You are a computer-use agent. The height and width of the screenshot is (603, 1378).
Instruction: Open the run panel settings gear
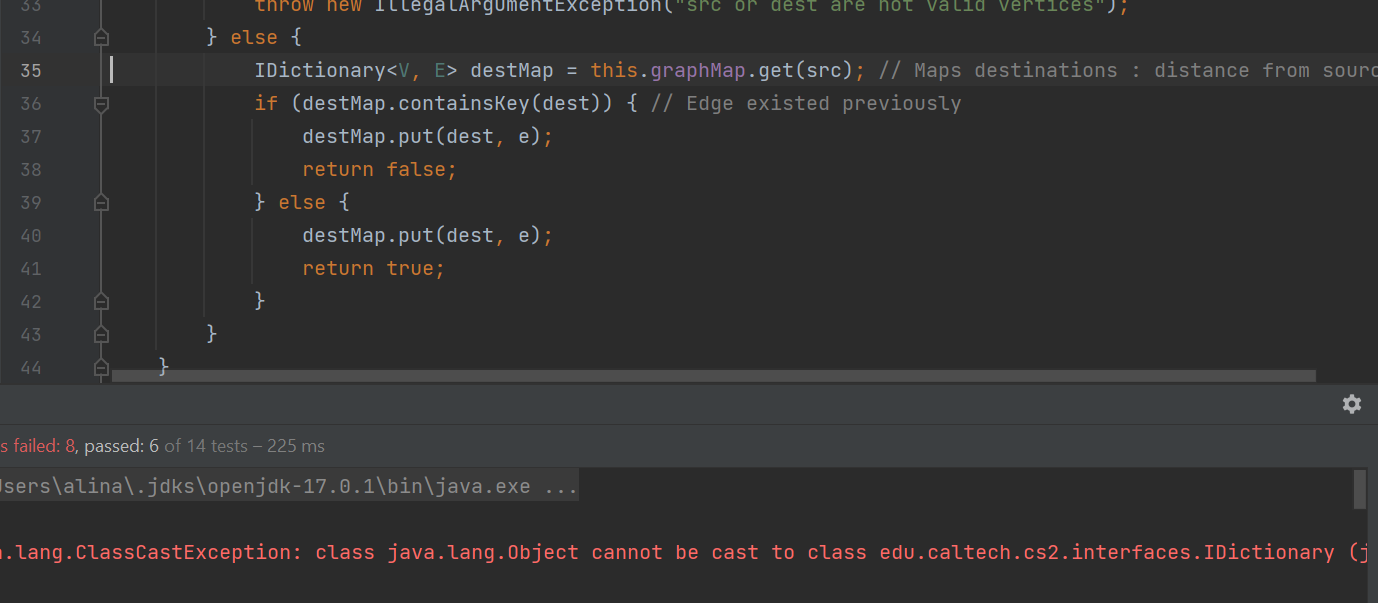[1351, 404]
